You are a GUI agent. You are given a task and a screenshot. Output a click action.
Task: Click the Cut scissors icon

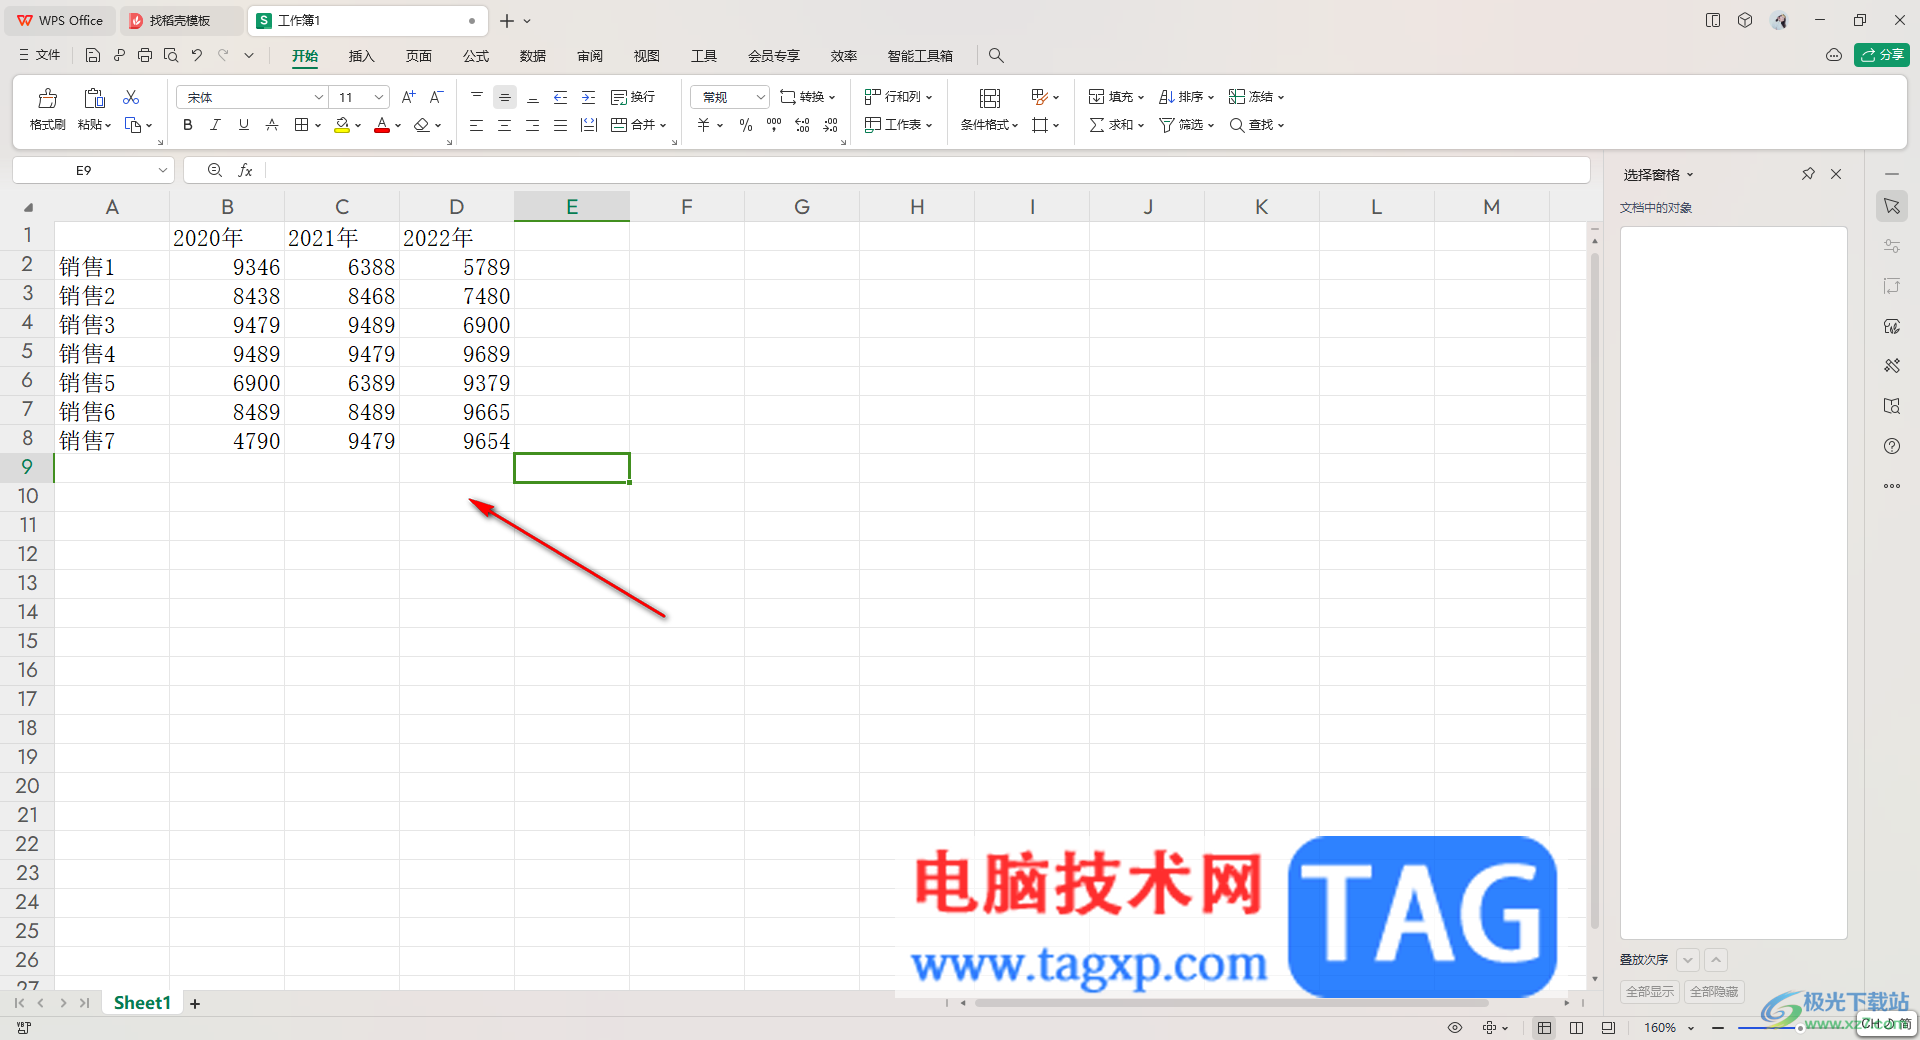131,97
